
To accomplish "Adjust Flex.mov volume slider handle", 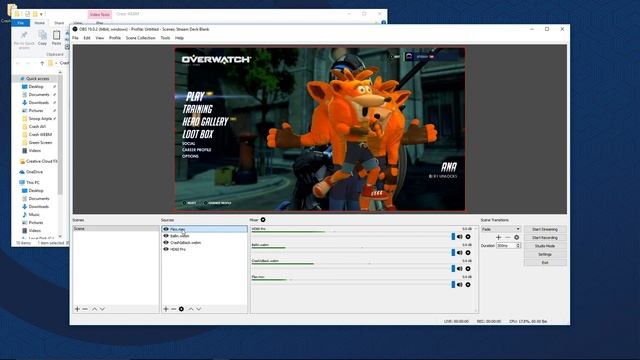I will coord(453,284).
